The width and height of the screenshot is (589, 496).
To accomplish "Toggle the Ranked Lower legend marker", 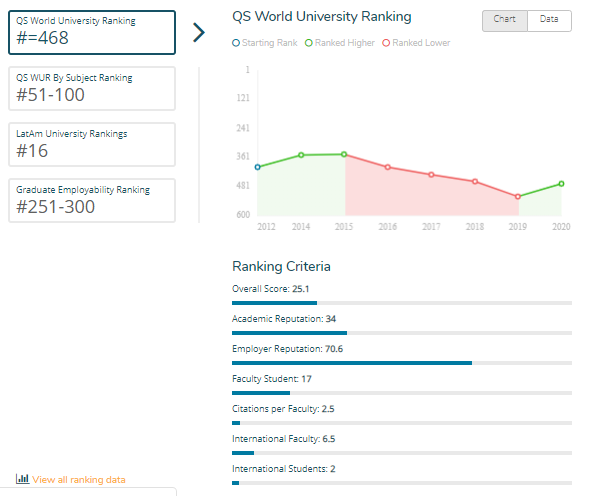I will point(386,43).
